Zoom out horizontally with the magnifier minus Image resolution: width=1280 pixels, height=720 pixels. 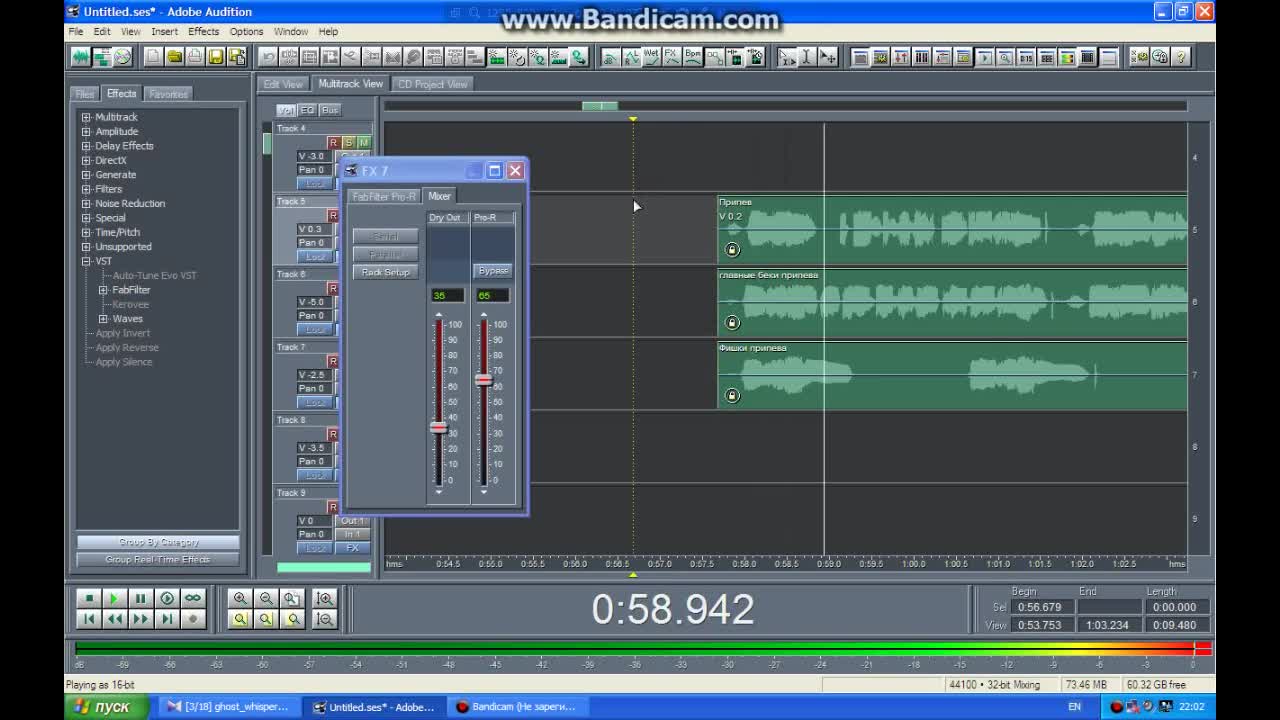pos(266,598)
